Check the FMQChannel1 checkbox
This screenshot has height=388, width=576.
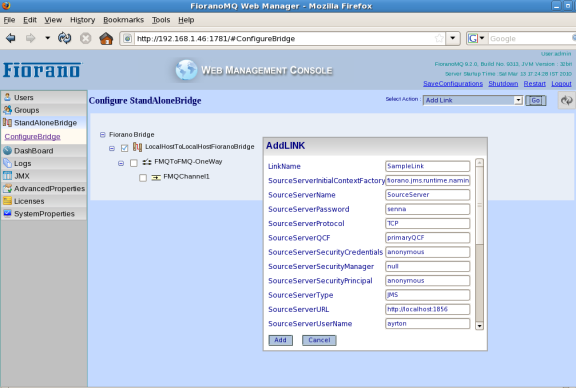[143, 178]
